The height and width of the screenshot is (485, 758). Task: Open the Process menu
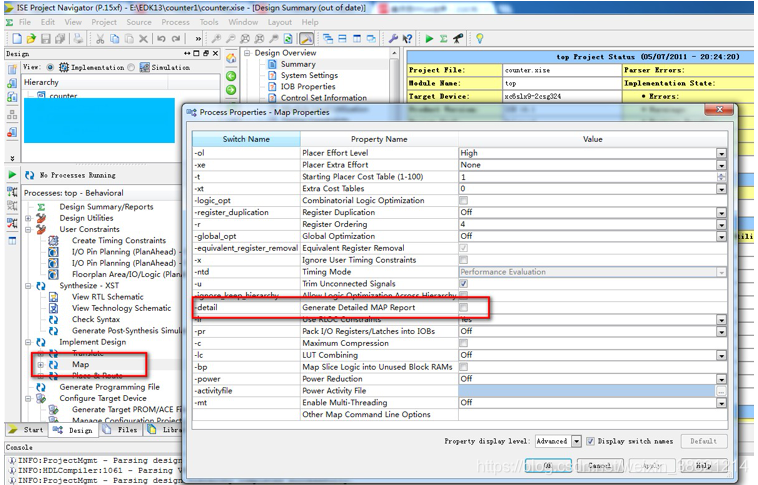(x=175, y=22)
